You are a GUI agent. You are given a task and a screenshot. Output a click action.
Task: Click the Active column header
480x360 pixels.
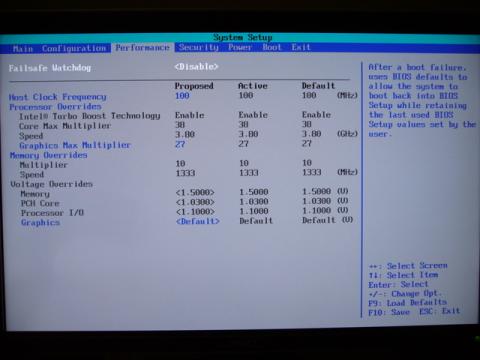click(253, 86)
